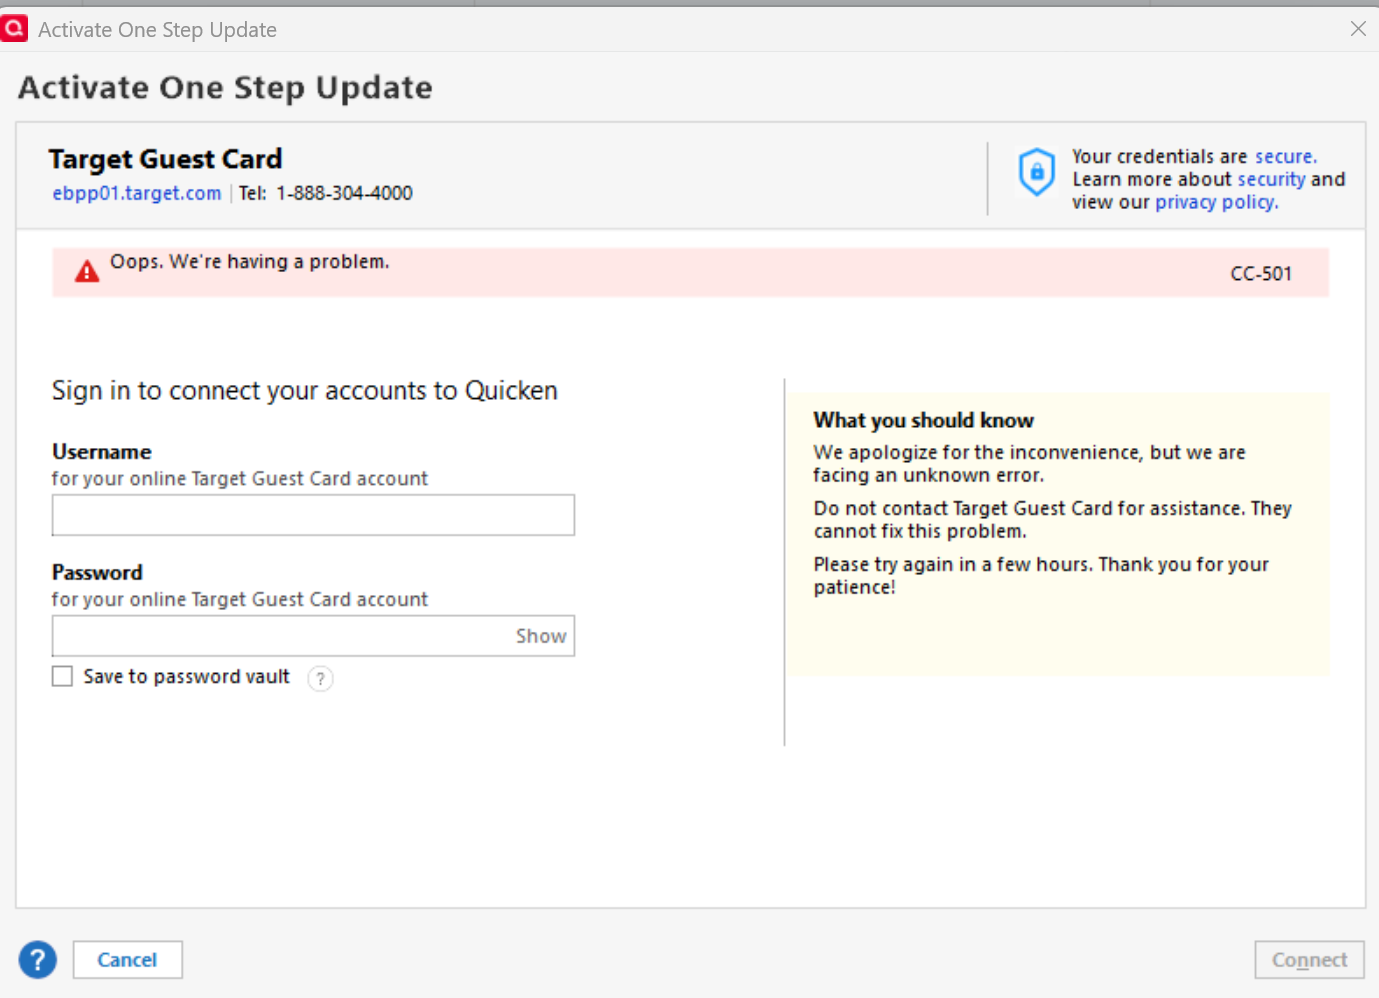
Task: Click the telephone number 1-888-304-4000
Action: [344, 193]
